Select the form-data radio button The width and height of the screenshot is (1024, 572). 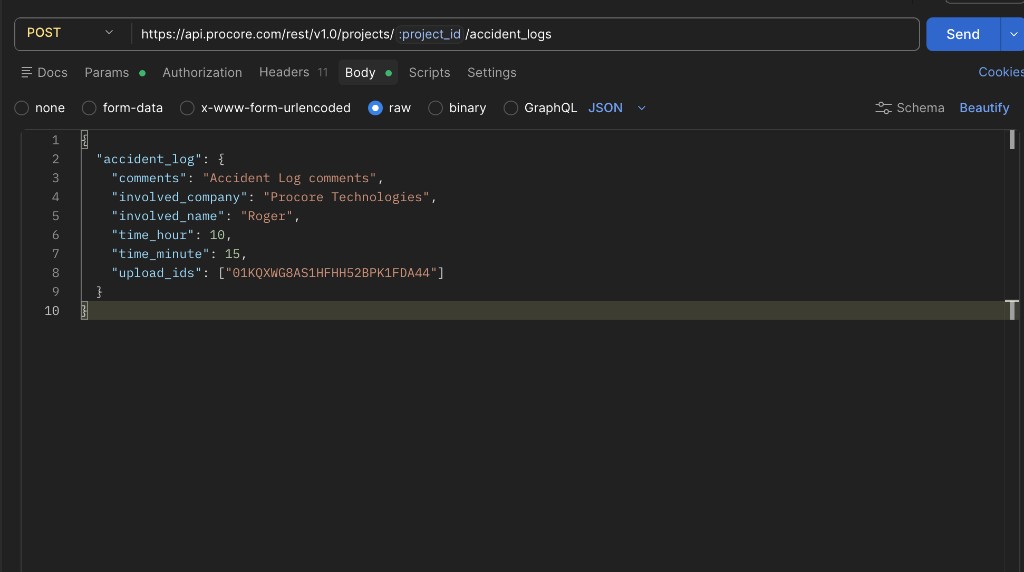point(89,108)
